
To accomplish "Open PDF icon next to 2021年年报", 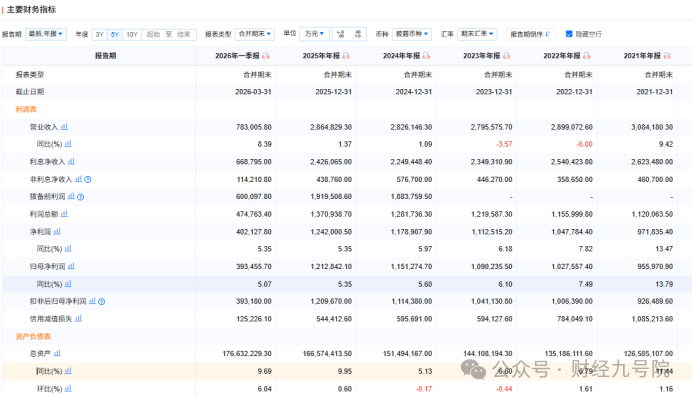I will click(667, 56).
